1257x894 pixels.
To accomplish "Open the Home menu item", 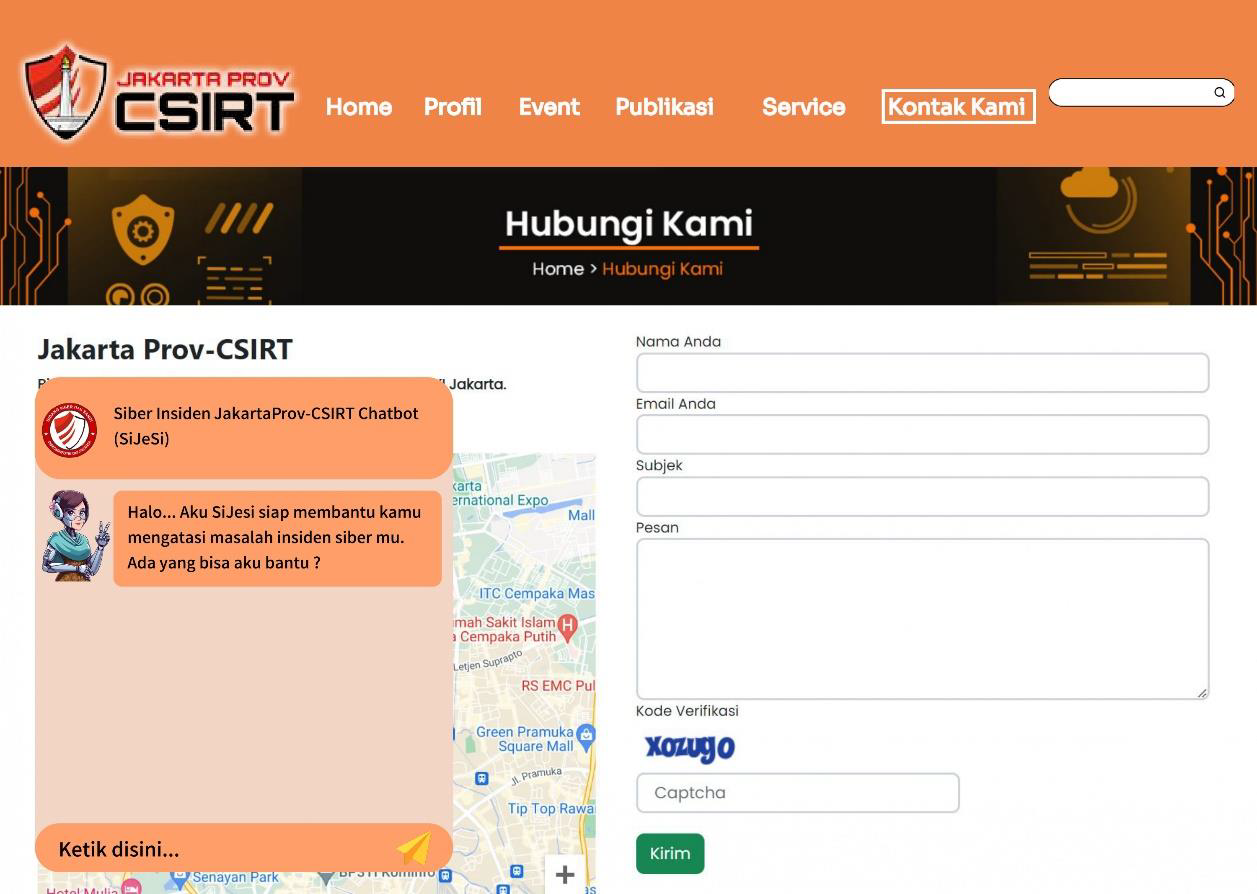I will pos(358,107).
